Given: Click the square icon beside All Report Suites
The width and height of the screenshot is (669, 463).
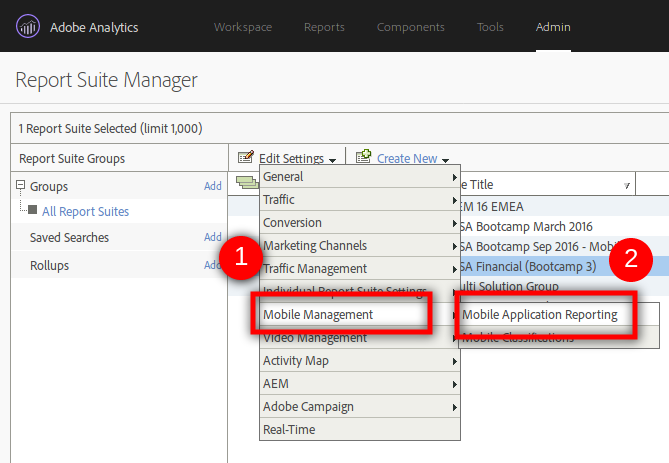Looking at the screenshot, I should [32, 210].
